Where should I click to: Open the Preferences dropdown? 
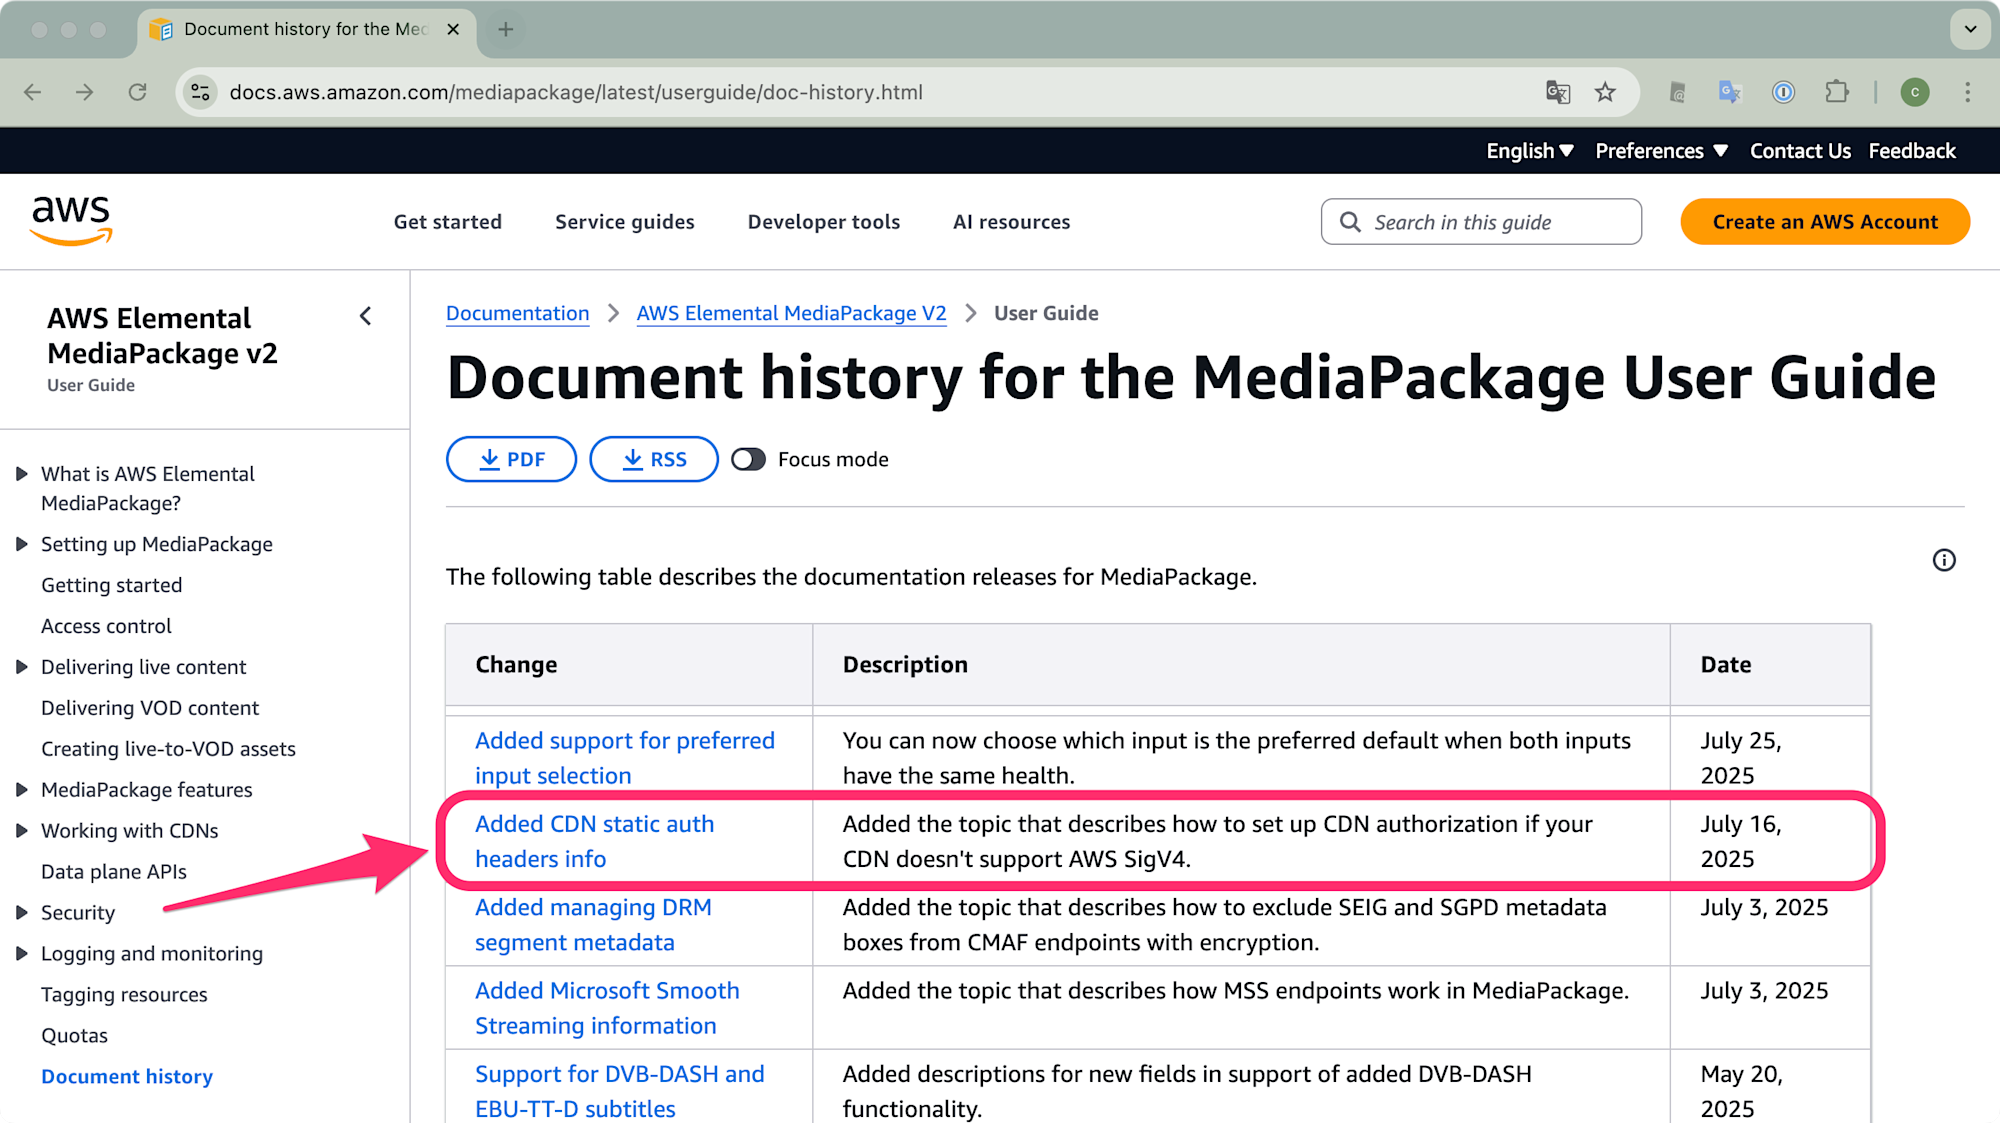tap(1660, 151)
